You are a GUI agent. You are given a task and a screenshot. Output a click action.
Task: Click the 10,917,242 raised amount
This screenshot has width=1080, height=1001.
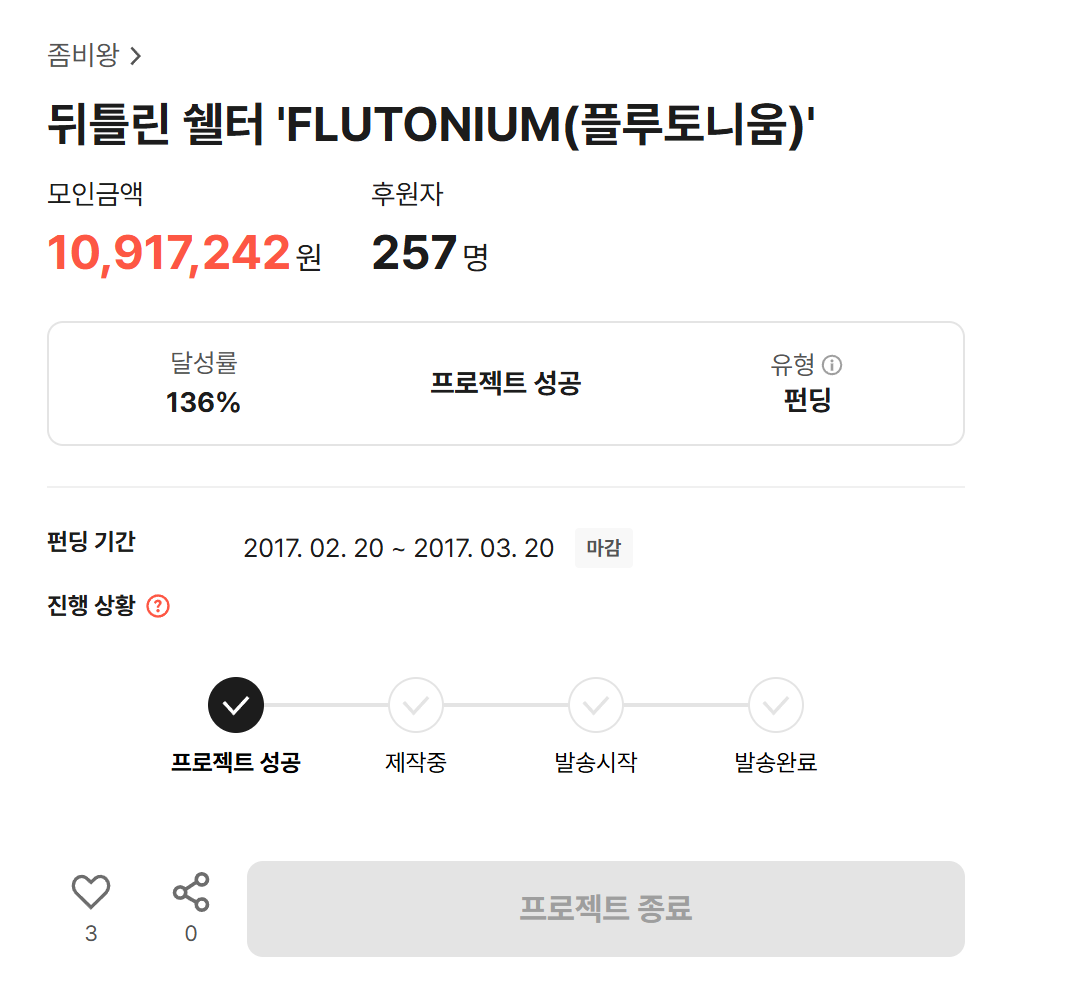pos(169,253)
